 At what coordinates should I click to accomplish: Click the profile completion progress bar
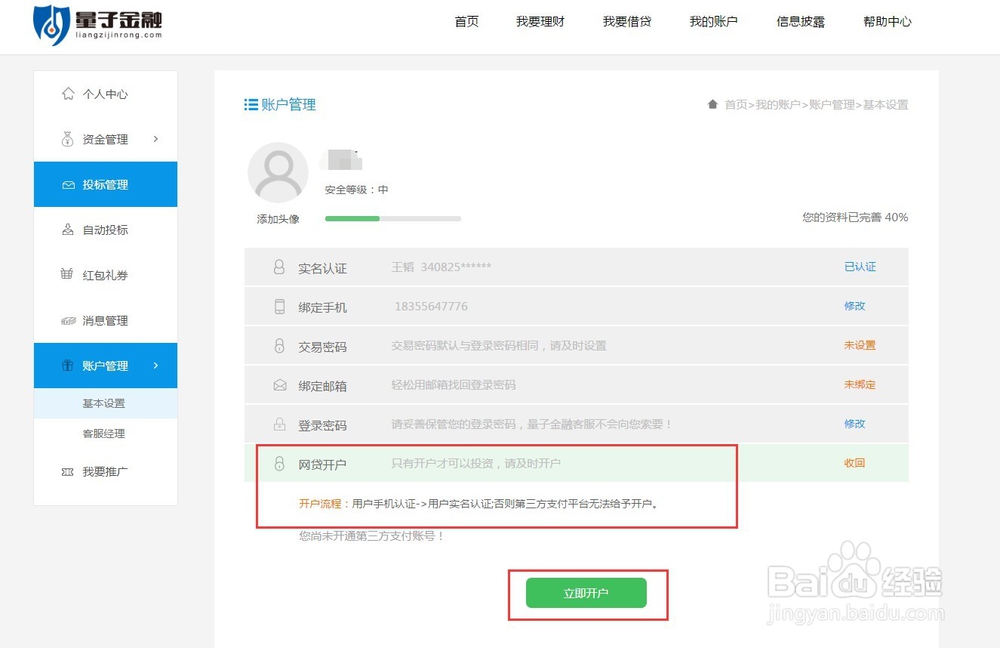point(392,218)
